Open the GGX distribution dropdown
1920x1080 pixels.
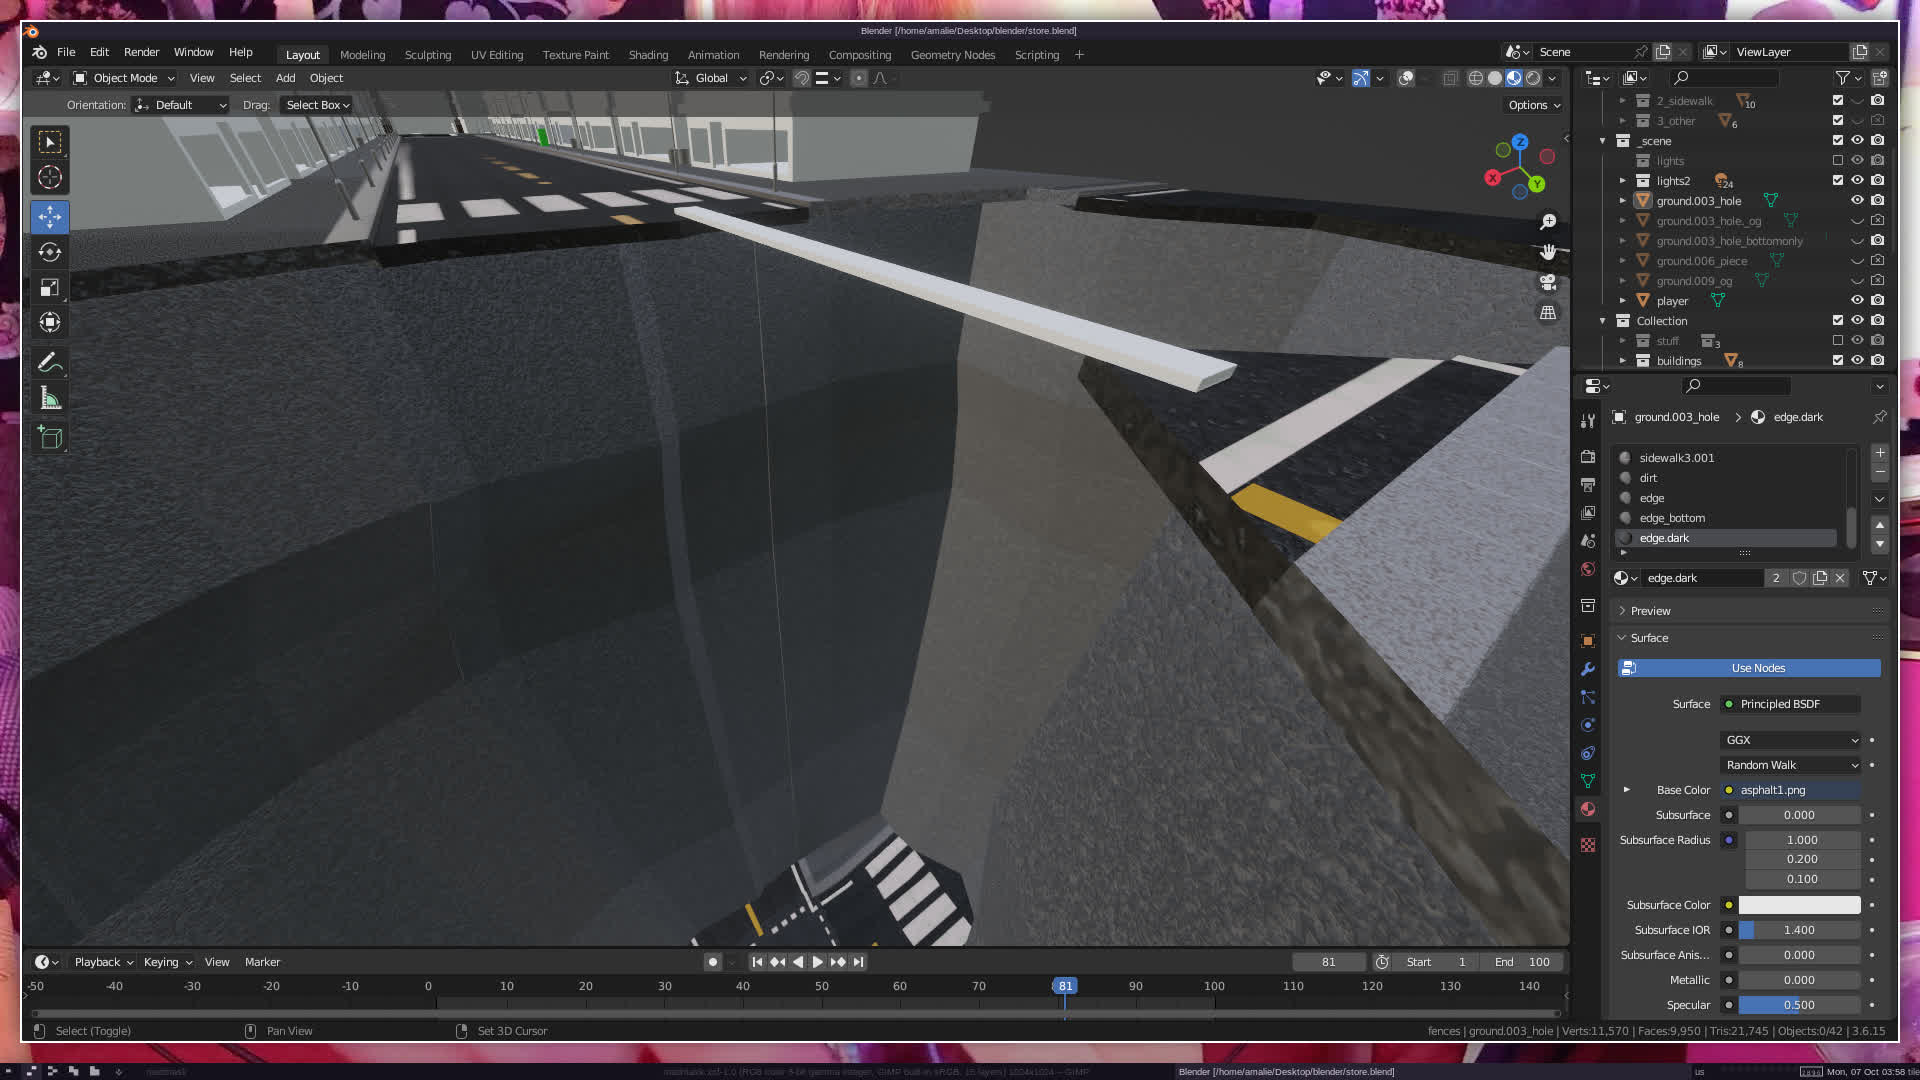[x=1791, y=740]
